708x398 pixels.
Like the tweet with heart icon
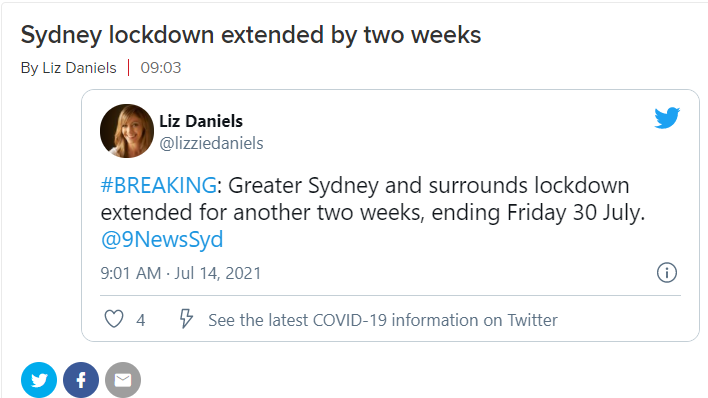pos(114,319)
